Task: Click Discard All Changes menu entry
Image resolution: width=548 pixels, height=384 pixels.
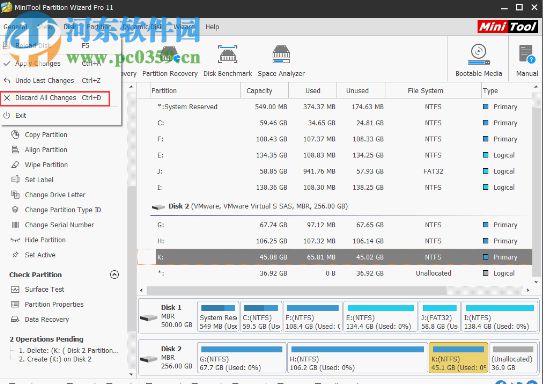Action: tap(55, 98)
